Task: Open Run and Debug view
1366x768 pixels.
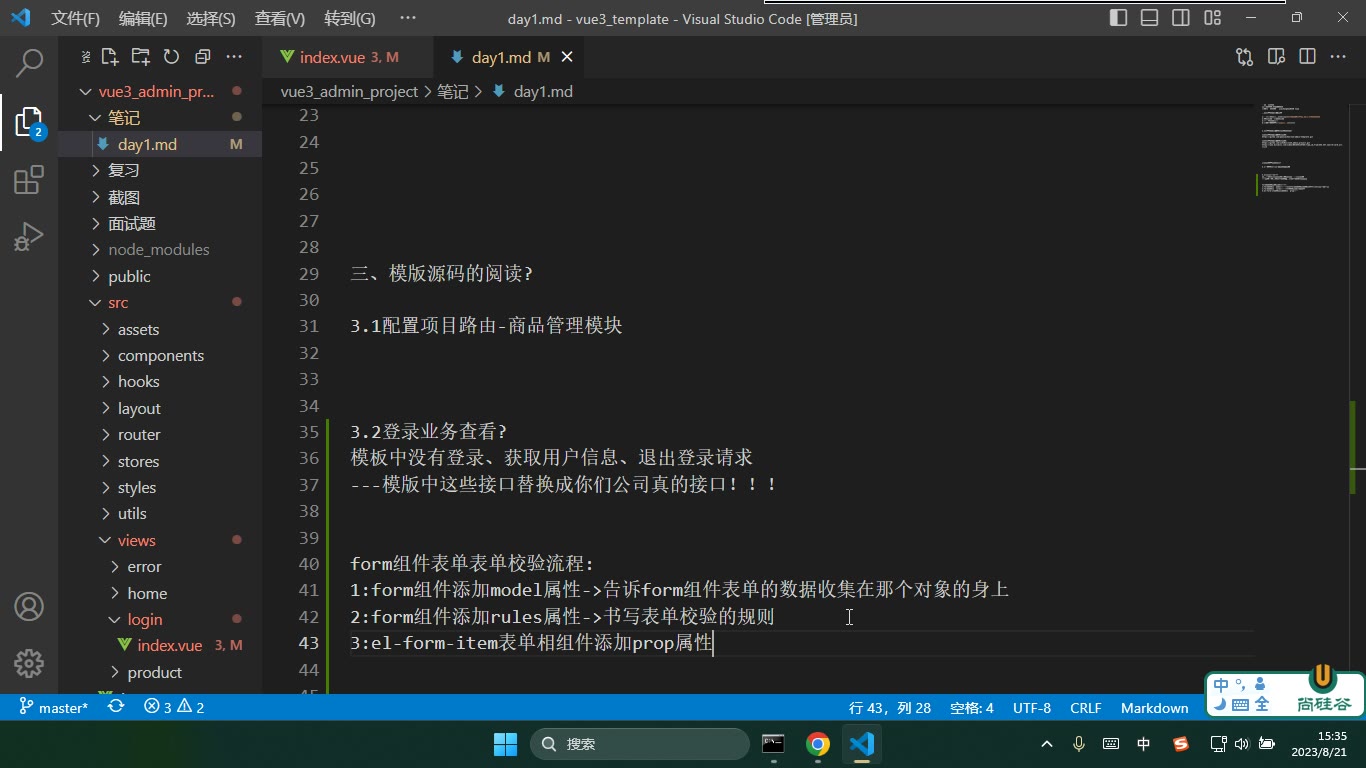Action: click(29, 237)
